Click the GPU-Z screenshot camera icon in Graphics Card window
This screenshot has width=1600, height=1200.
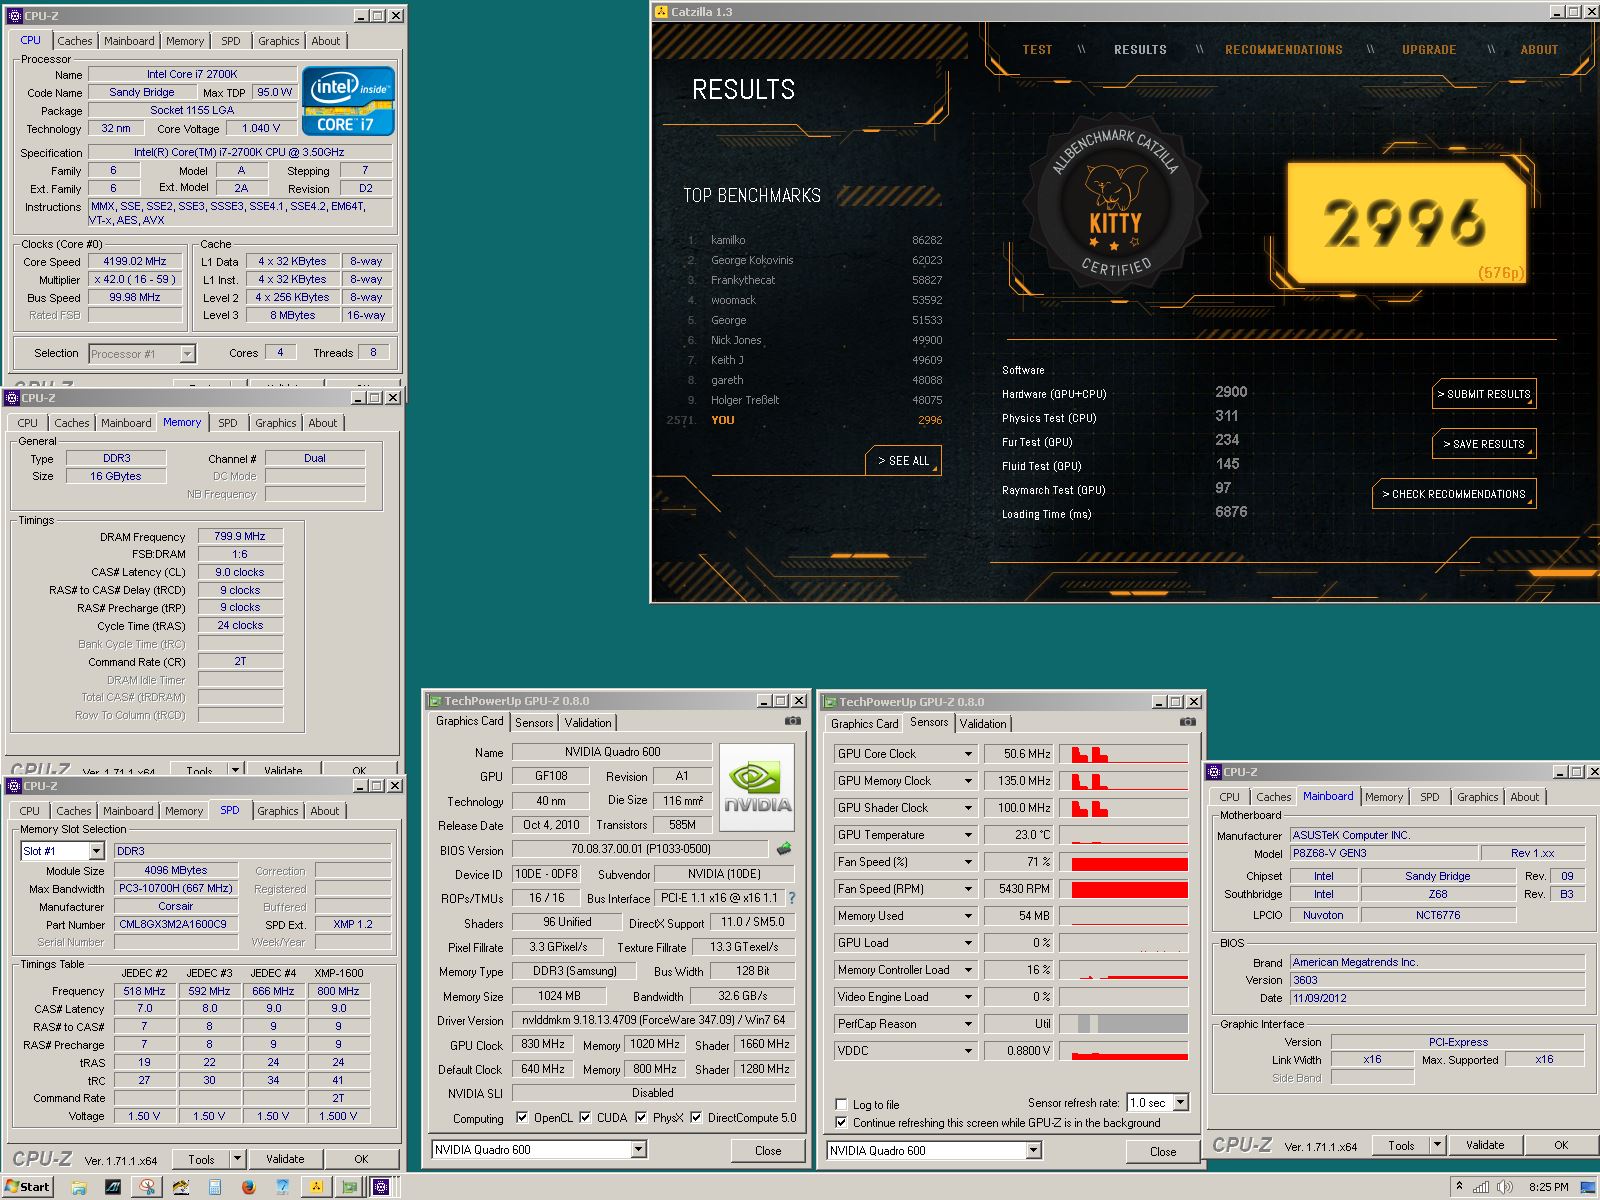point(792,720)
